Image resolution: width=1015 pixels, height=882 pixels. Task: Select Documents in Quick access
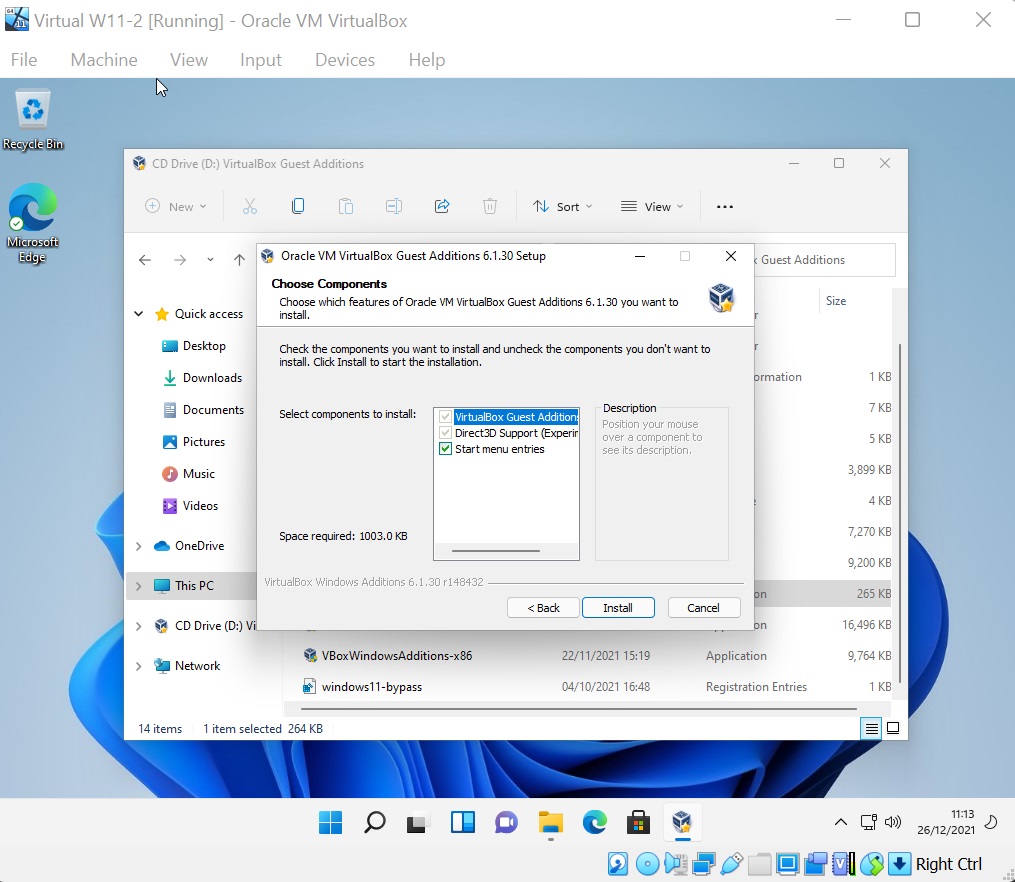pyautogui.click(x=203, y=410)
